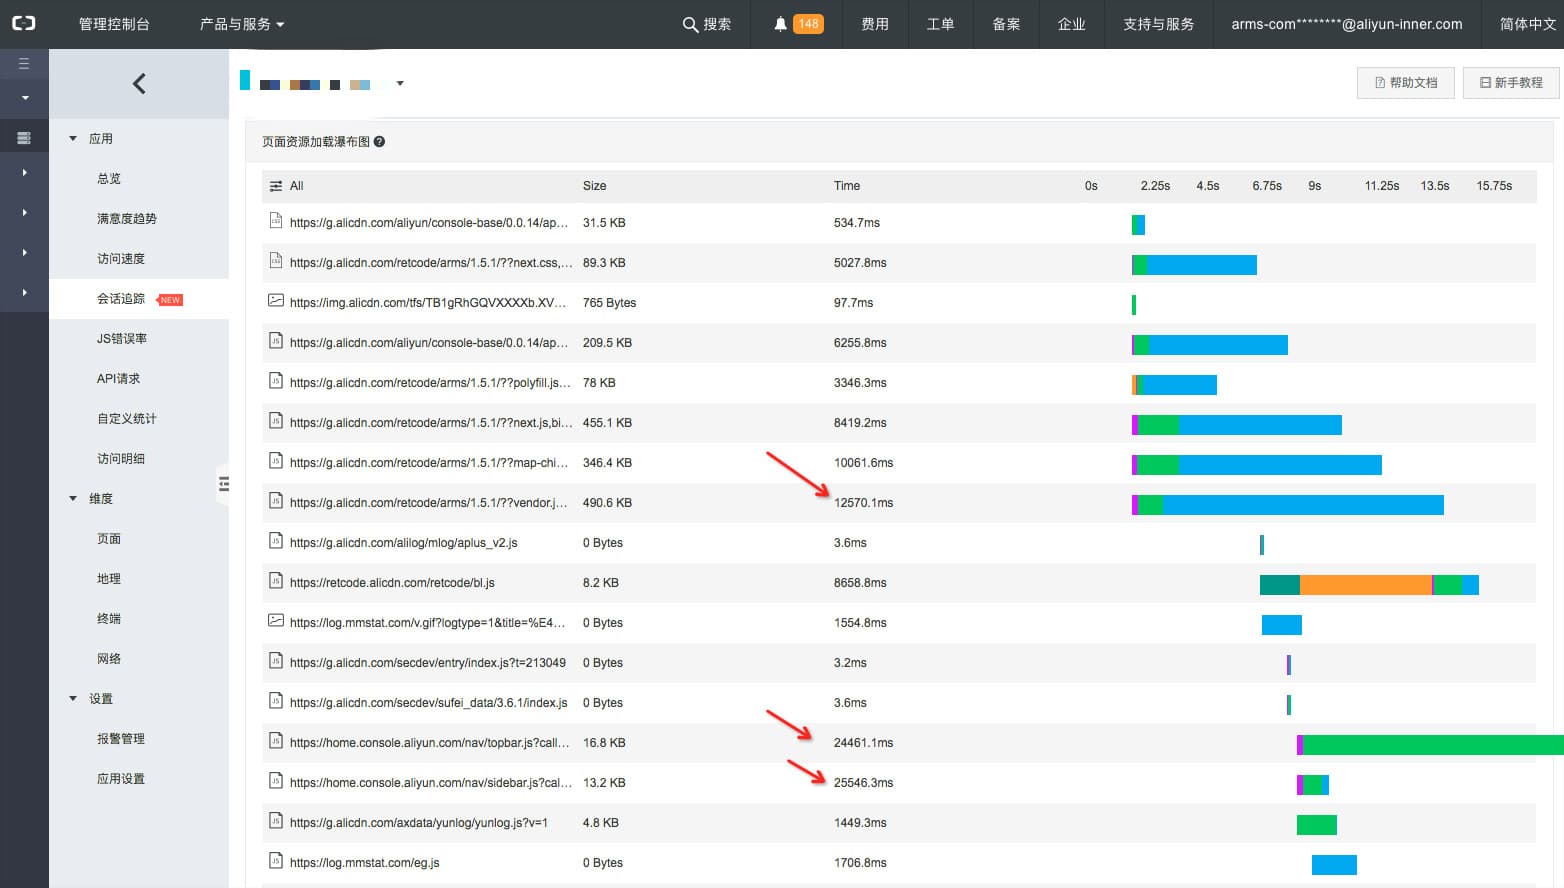This screenshot has width=1564, height=888.
Task: Open the application selector dropdown arrow
Action: (400, 83)
